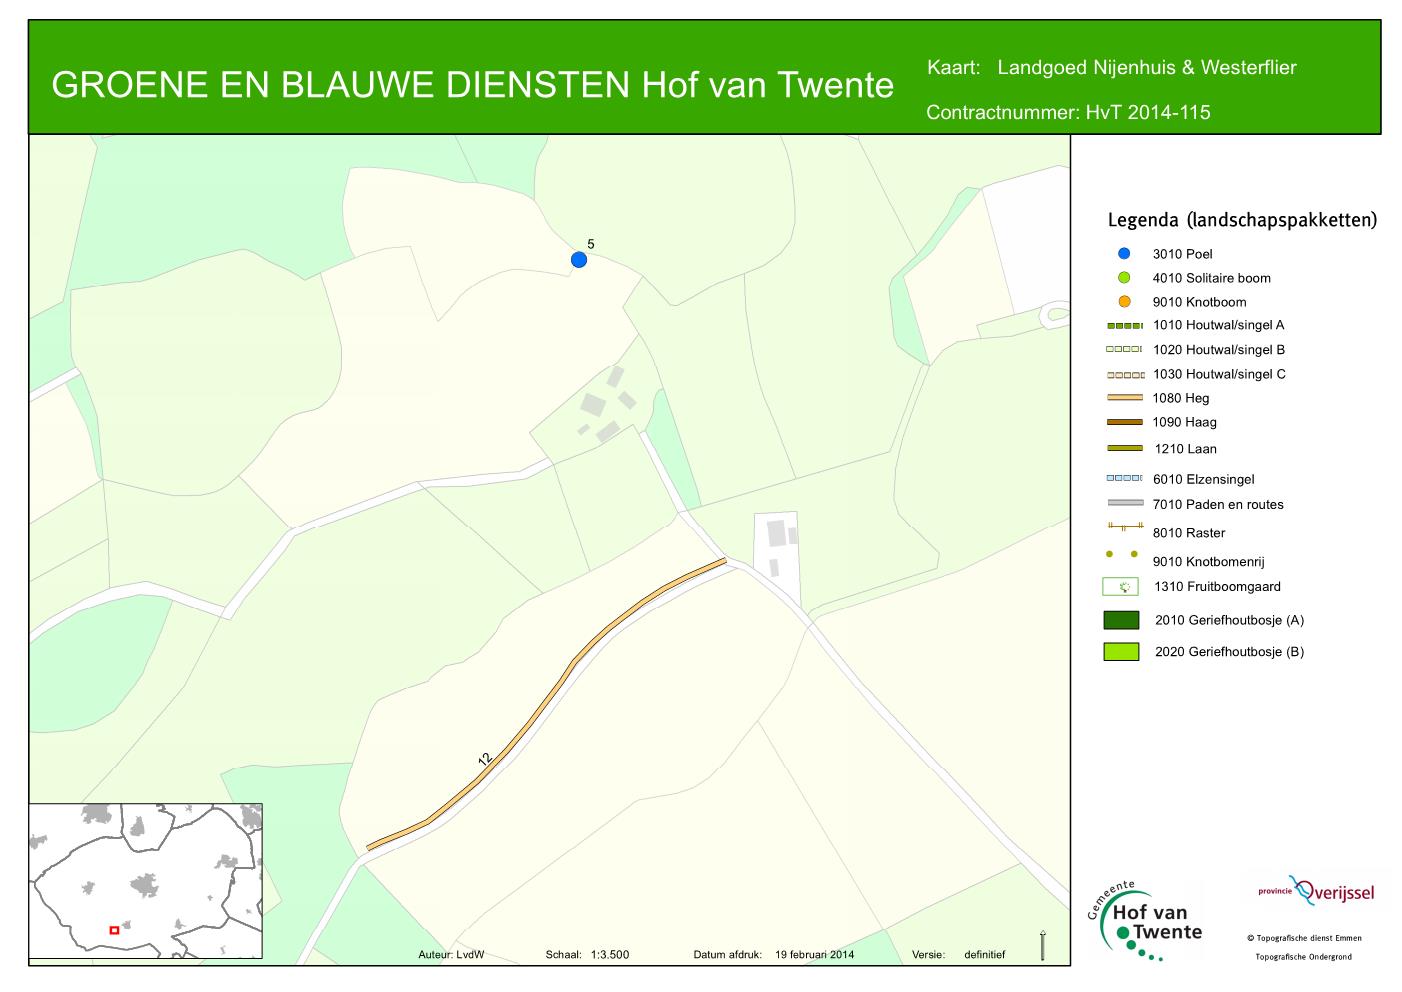Click the Auteur: LvdW text
The height and width of the screenshot is (992, 1402).
coord(451,955)
